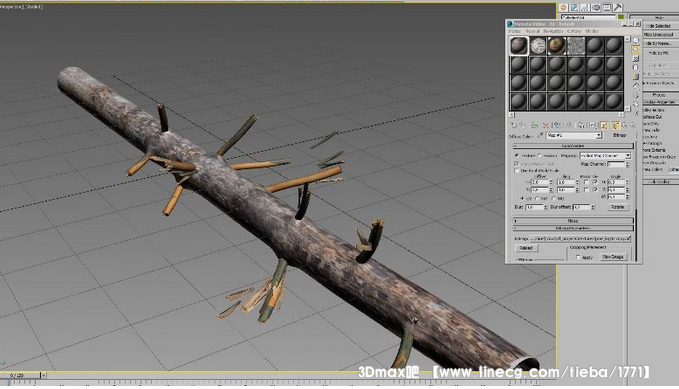Click the Select by Material icon
The image size is (679, 389).
pos(636,104)
